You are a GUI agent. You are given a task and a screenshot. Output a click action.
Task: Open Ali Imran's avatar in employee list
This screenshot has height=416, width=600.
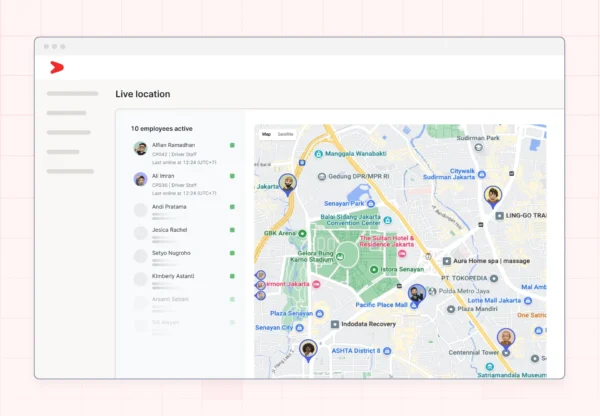[140, 179]
